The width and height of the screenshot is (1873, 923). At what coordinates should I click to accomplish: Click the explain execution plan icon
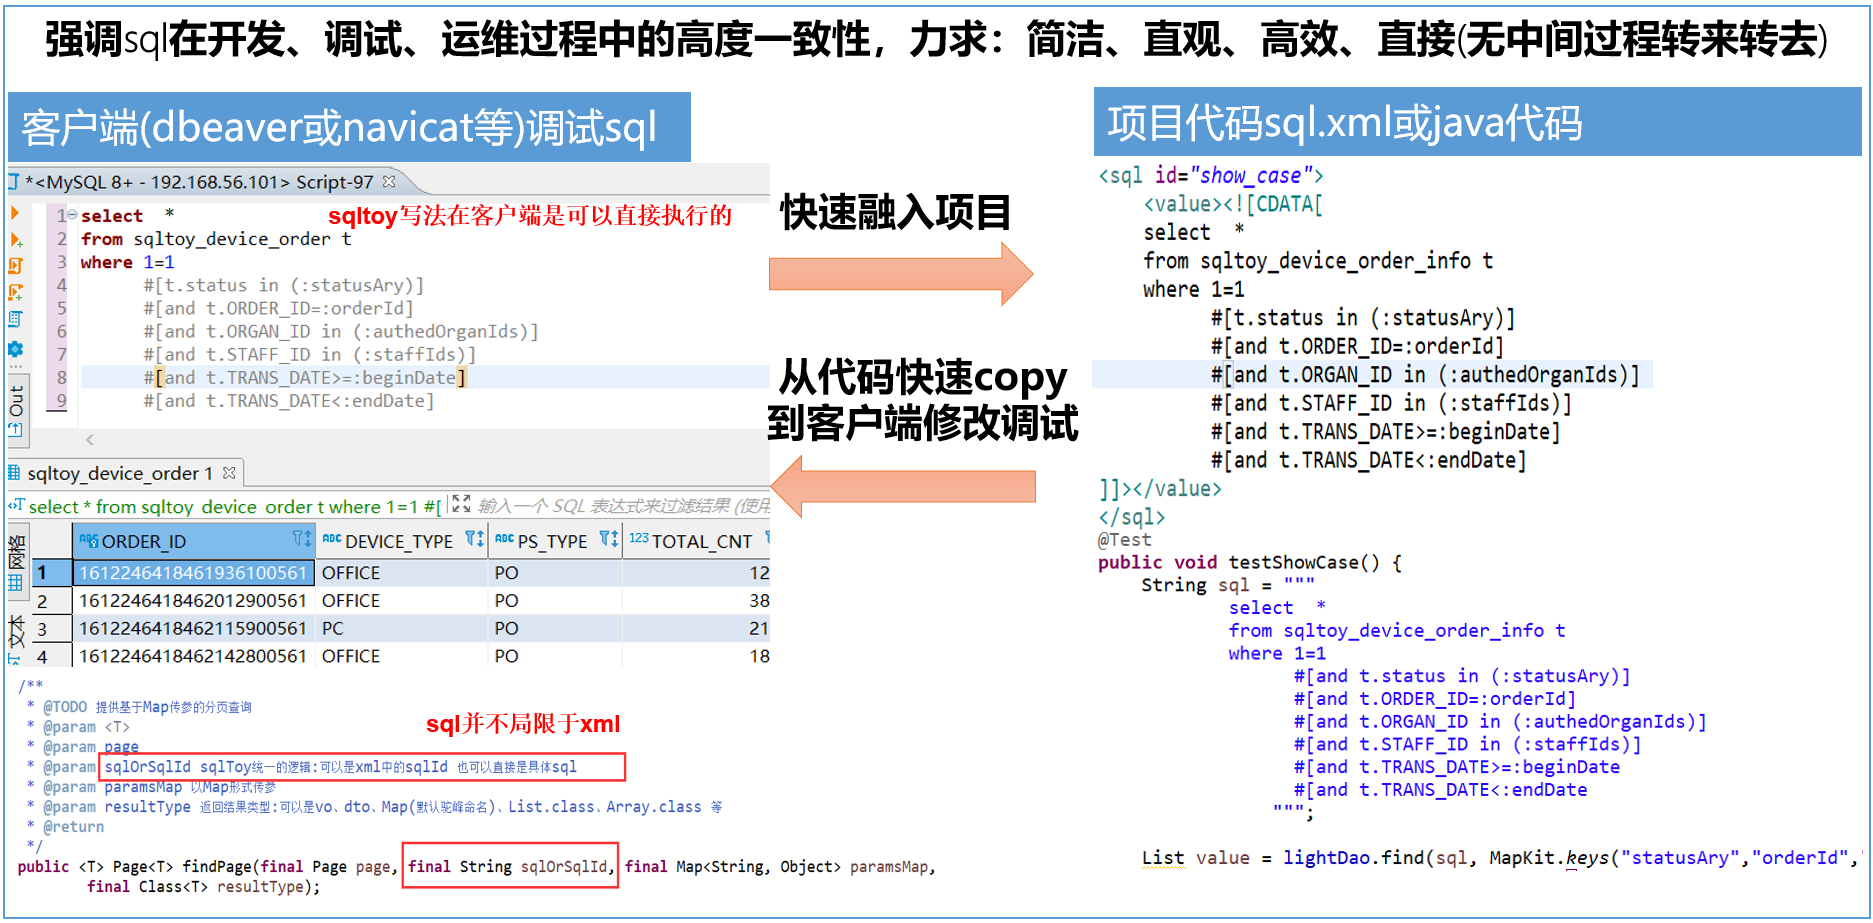[16, 320]
